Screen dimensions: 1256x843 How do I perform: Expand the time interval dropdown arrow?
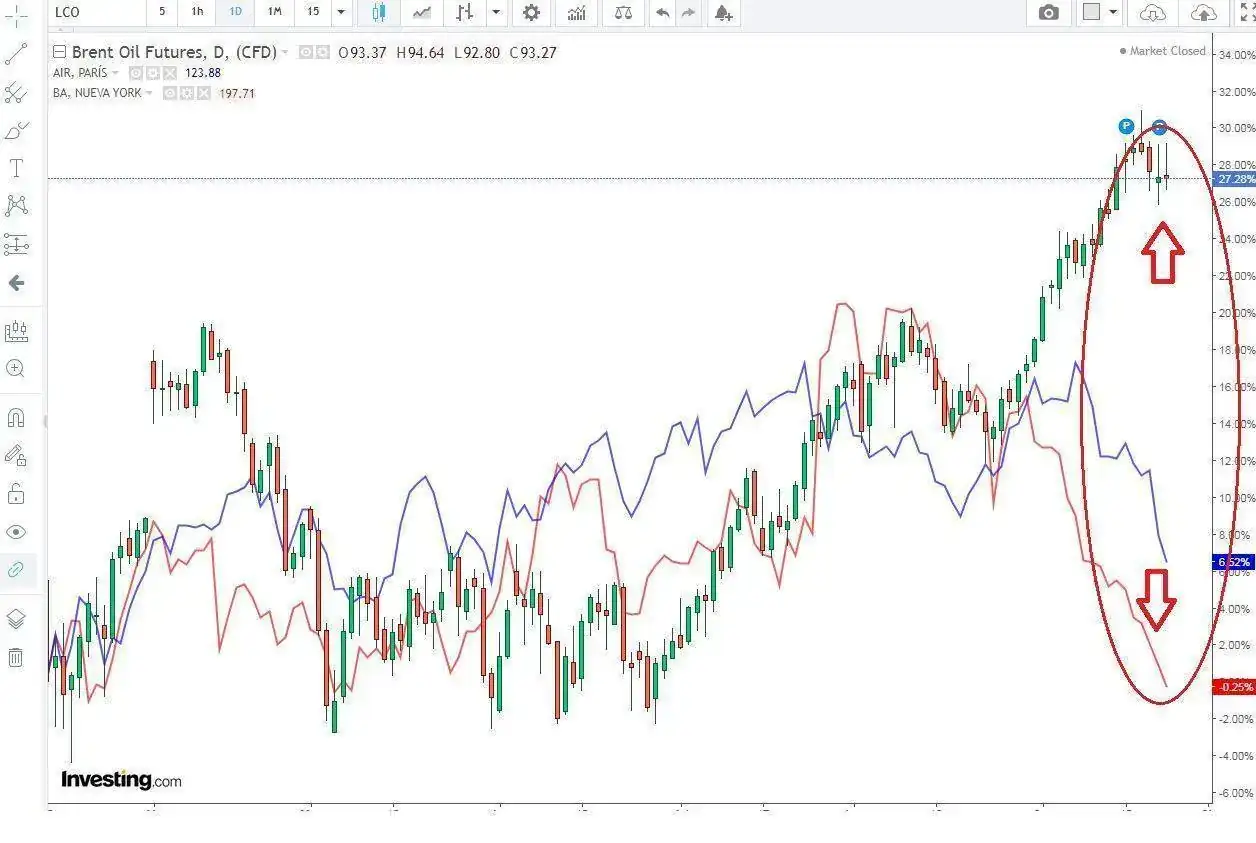341,12
